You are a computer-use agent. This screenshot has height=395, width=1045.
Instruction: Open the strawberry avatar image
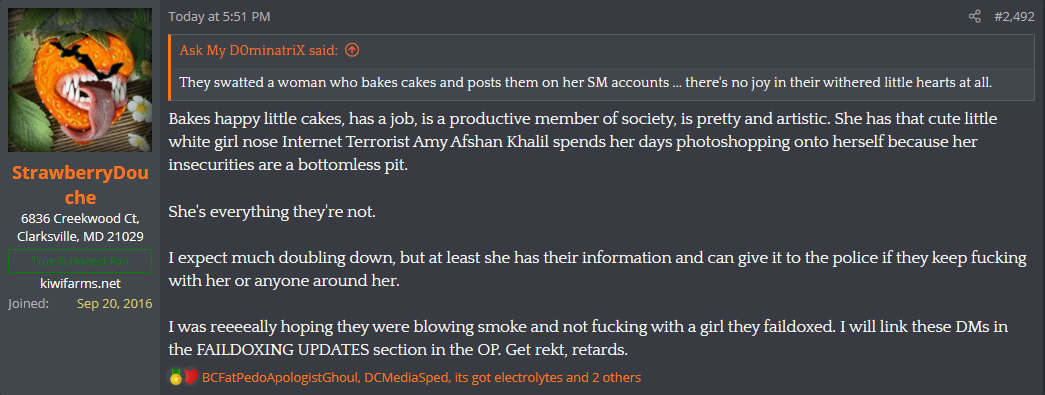pyautogui.click(x=80, y=80)
